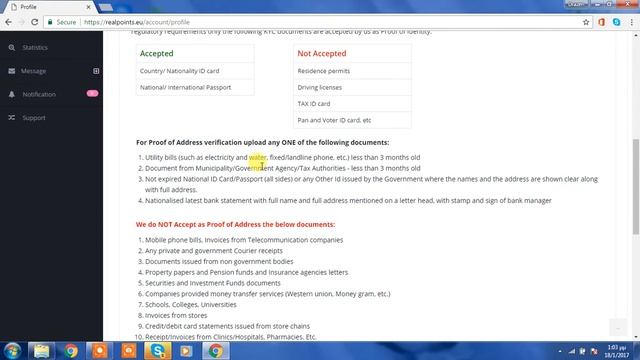Open the Chrome three-dot menu
The width and height of the screenshot is (640, 360).
click(x=631, y=22)
